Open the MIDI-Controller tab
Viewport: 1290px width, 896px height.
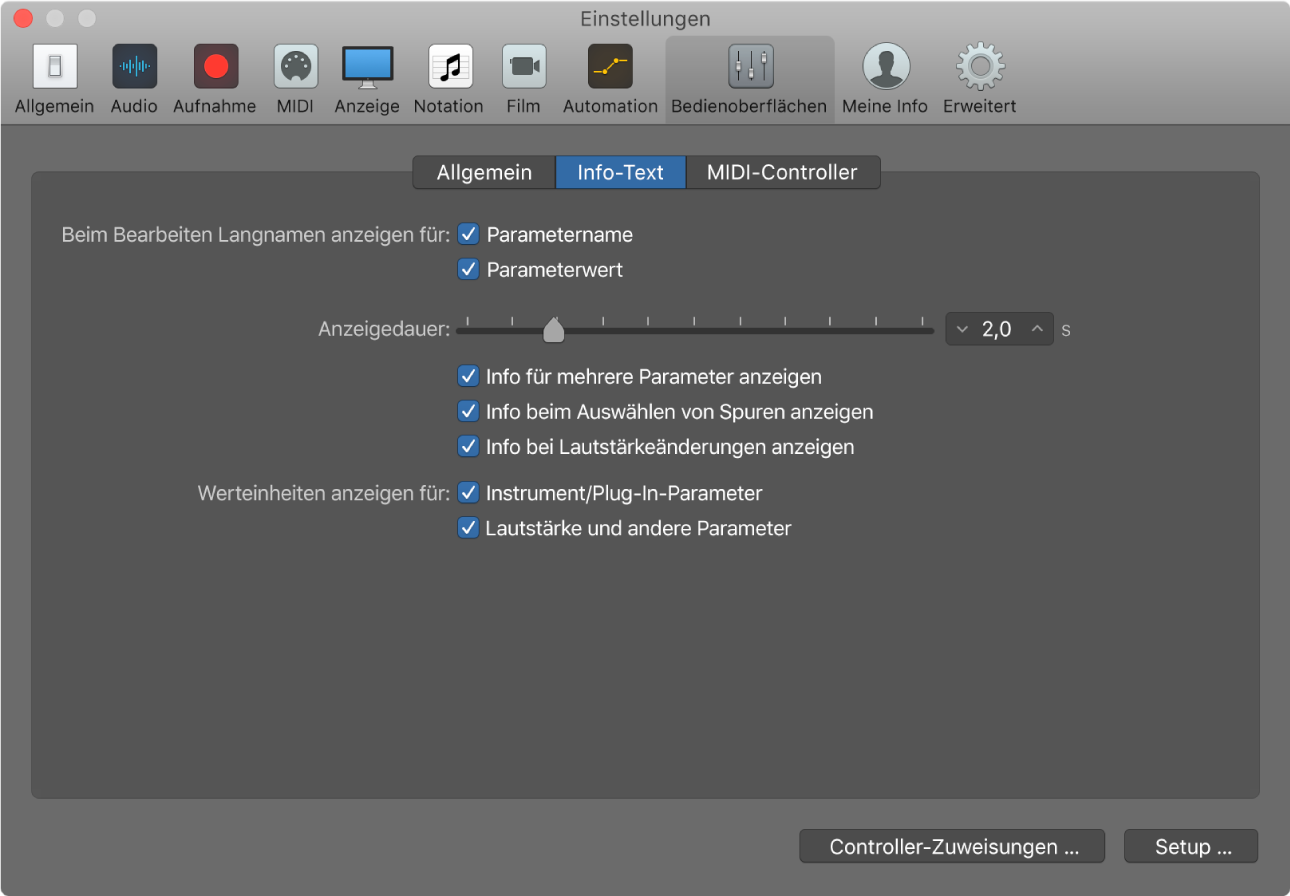coord(783,172)
